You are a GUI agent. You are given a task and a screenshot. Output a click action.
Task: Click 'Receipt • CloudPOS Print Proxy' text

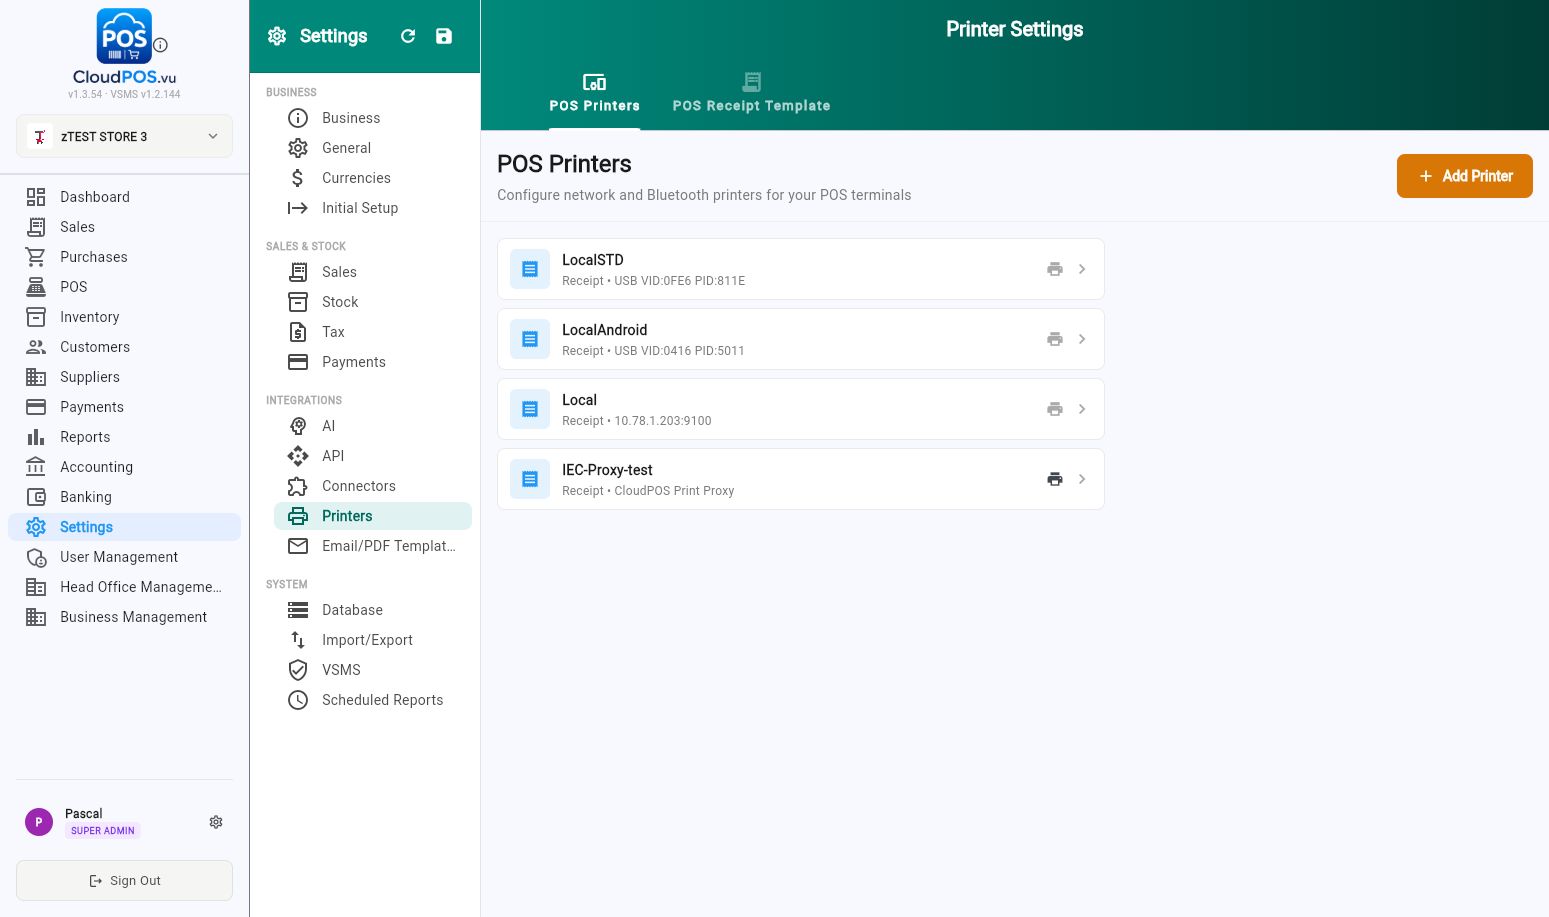(648, 491)
